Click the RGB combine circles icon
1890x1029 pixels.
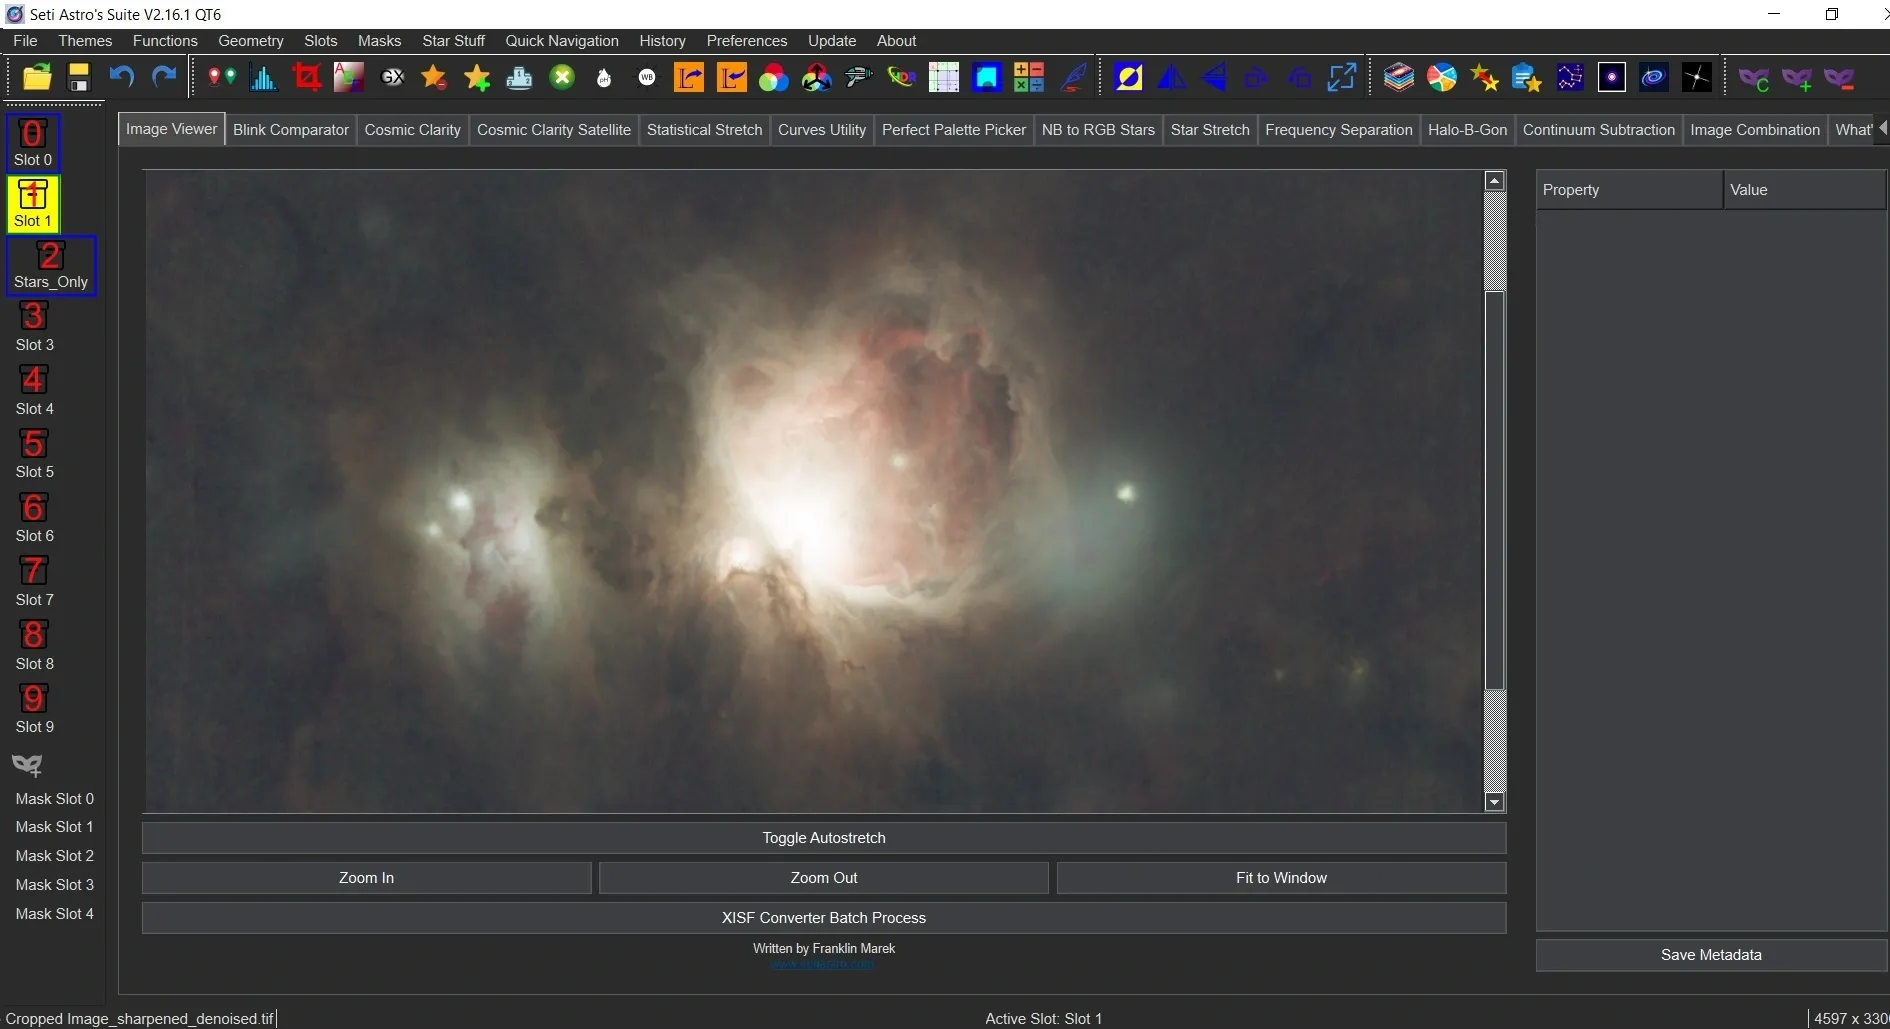tap(774, 77)
